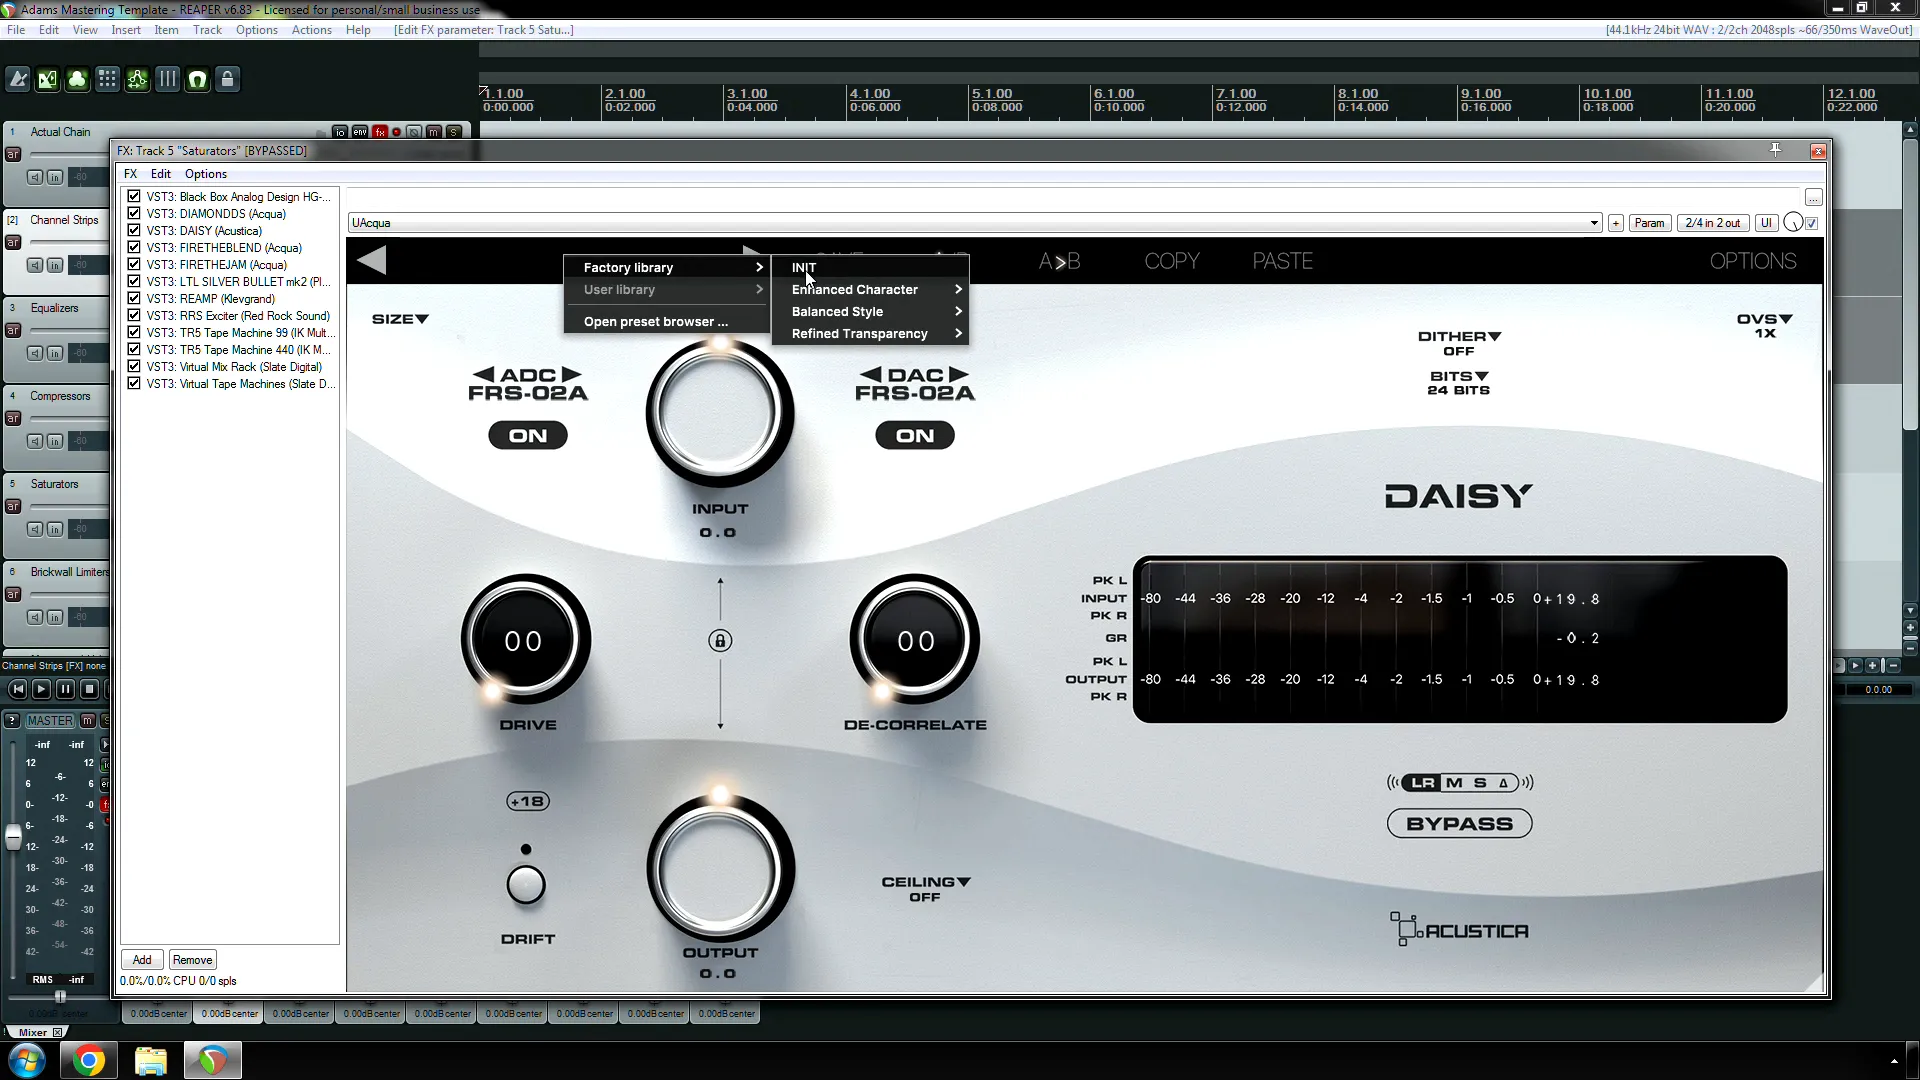
Task: Toggle grid lines icon in toolbar
Action: [168, 79]
